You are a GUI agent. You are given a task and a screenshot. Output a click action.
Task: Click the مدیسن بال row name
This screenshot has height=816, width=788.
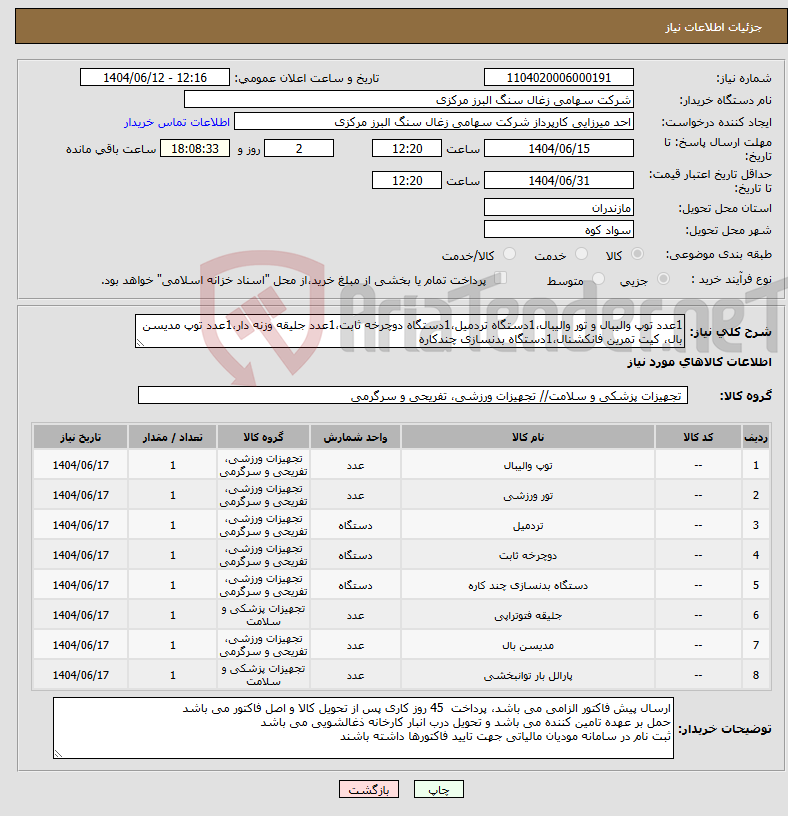[x=528, y=645]
